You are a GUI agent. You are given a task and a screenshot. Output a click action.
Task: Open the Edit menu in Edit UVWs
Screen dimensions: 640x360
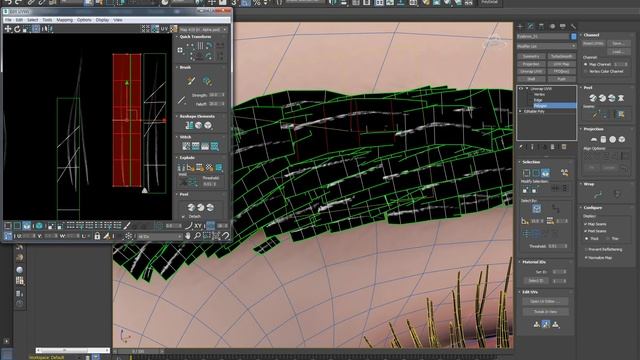19,20
